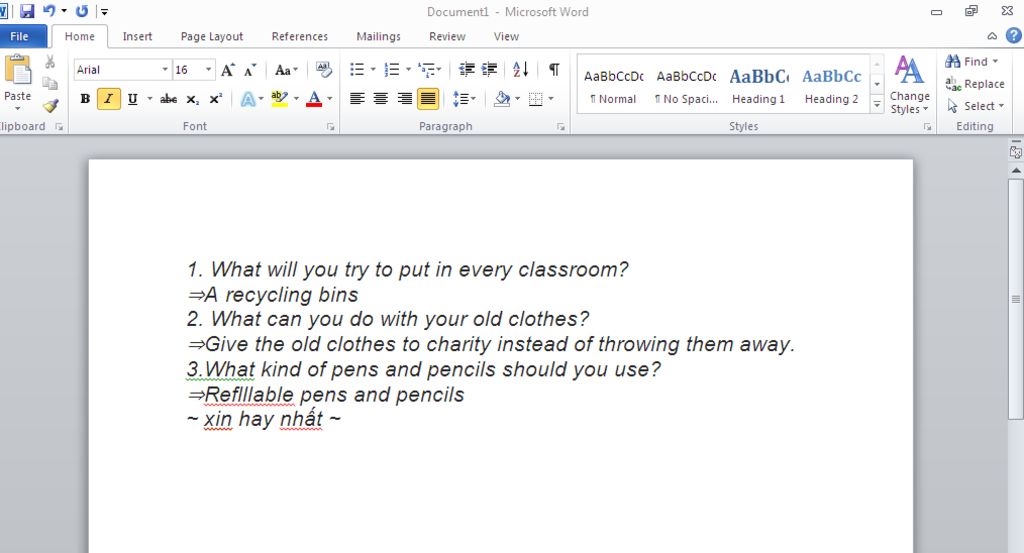1024x553 pixels.
Task: Click the vertical scrollbar thumb
Action: coord(1016,300)
